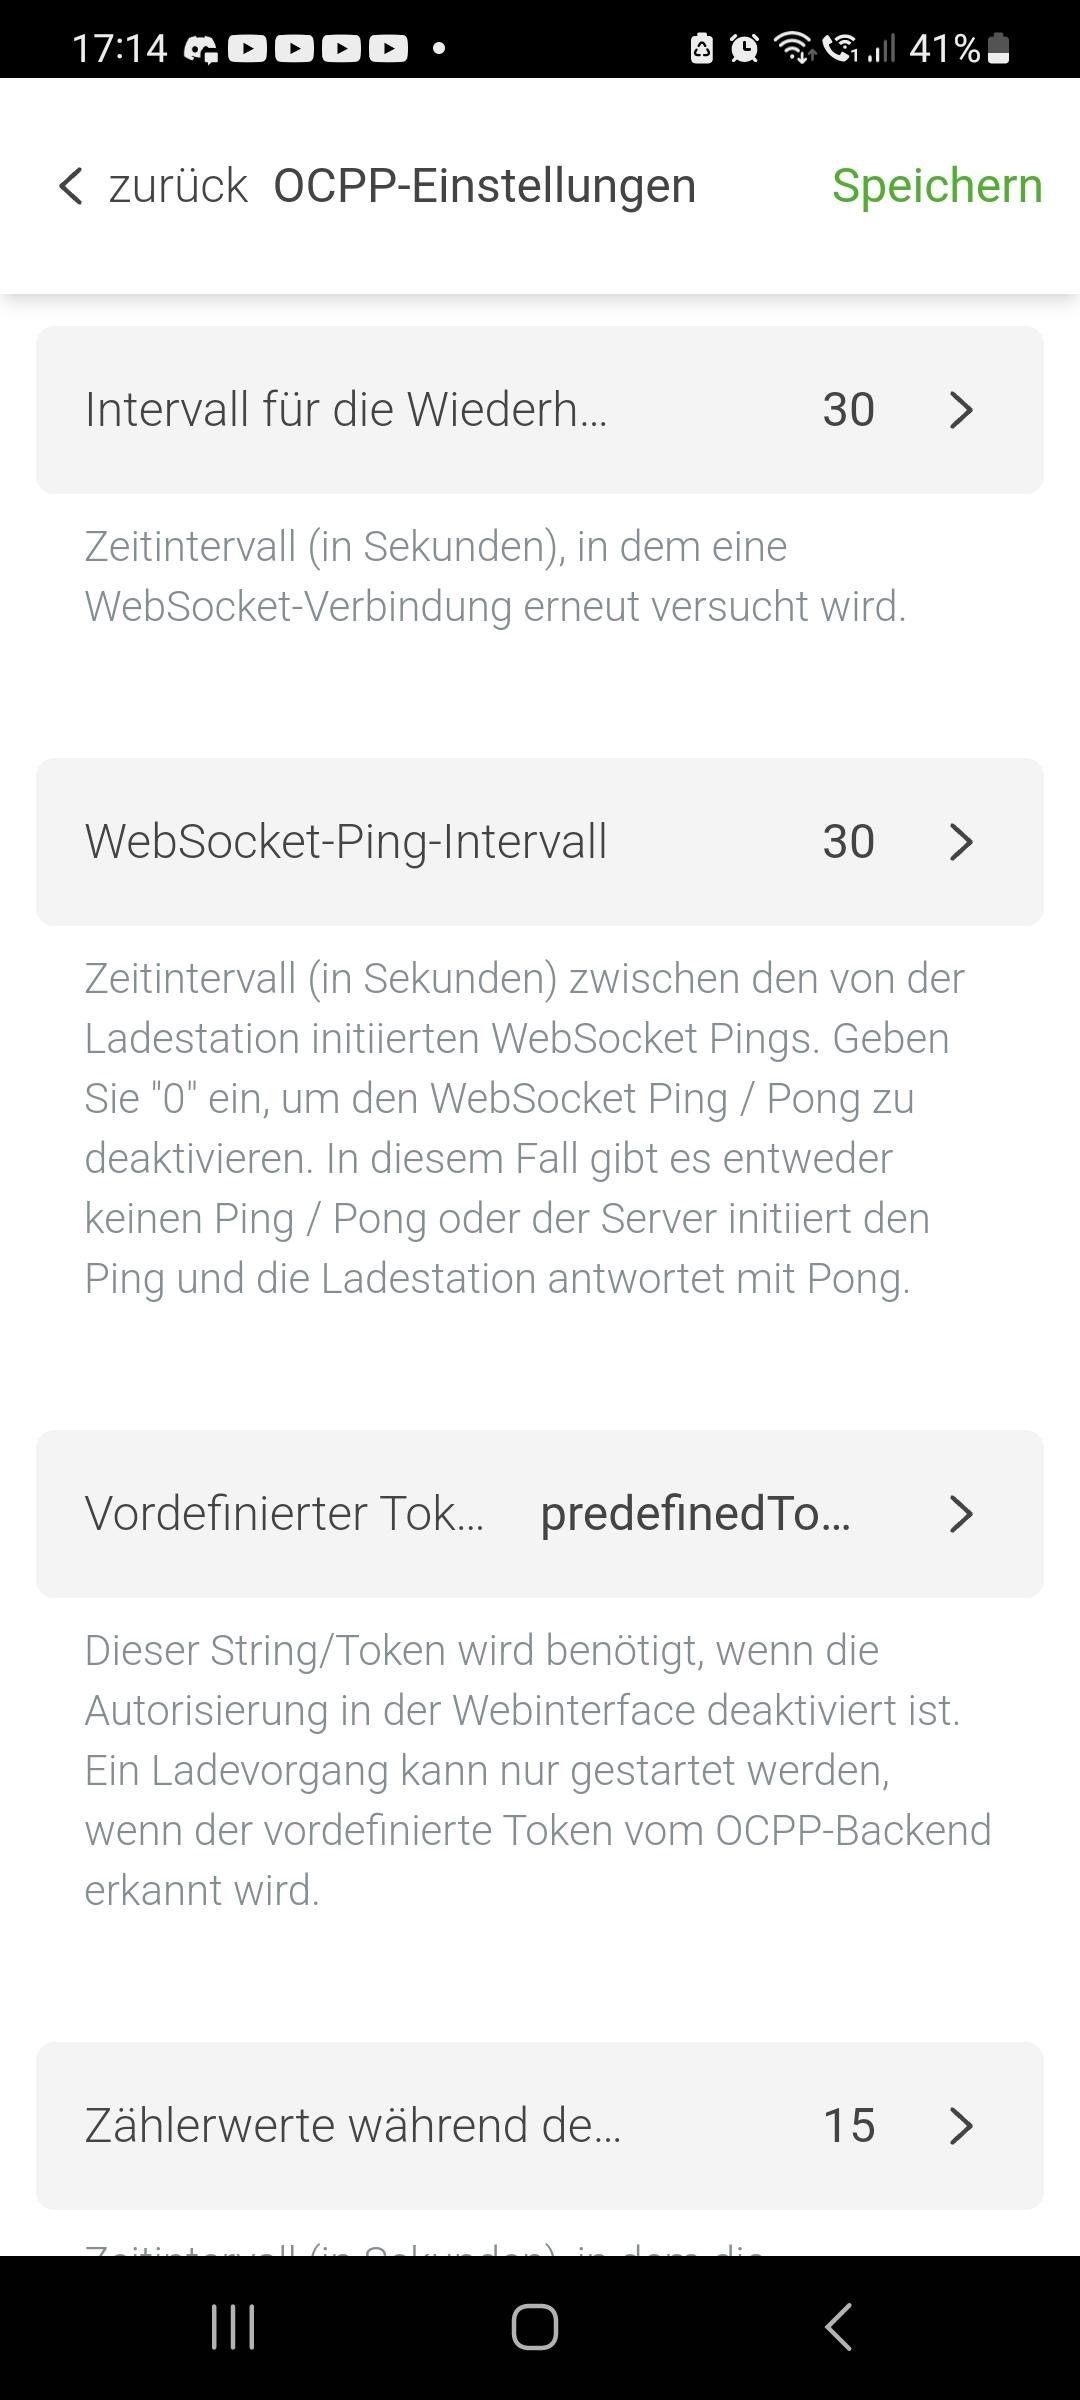Tap the first YouTube notification icon
This screenshot has width=1080, height=2400.
(x=247, y=48)
